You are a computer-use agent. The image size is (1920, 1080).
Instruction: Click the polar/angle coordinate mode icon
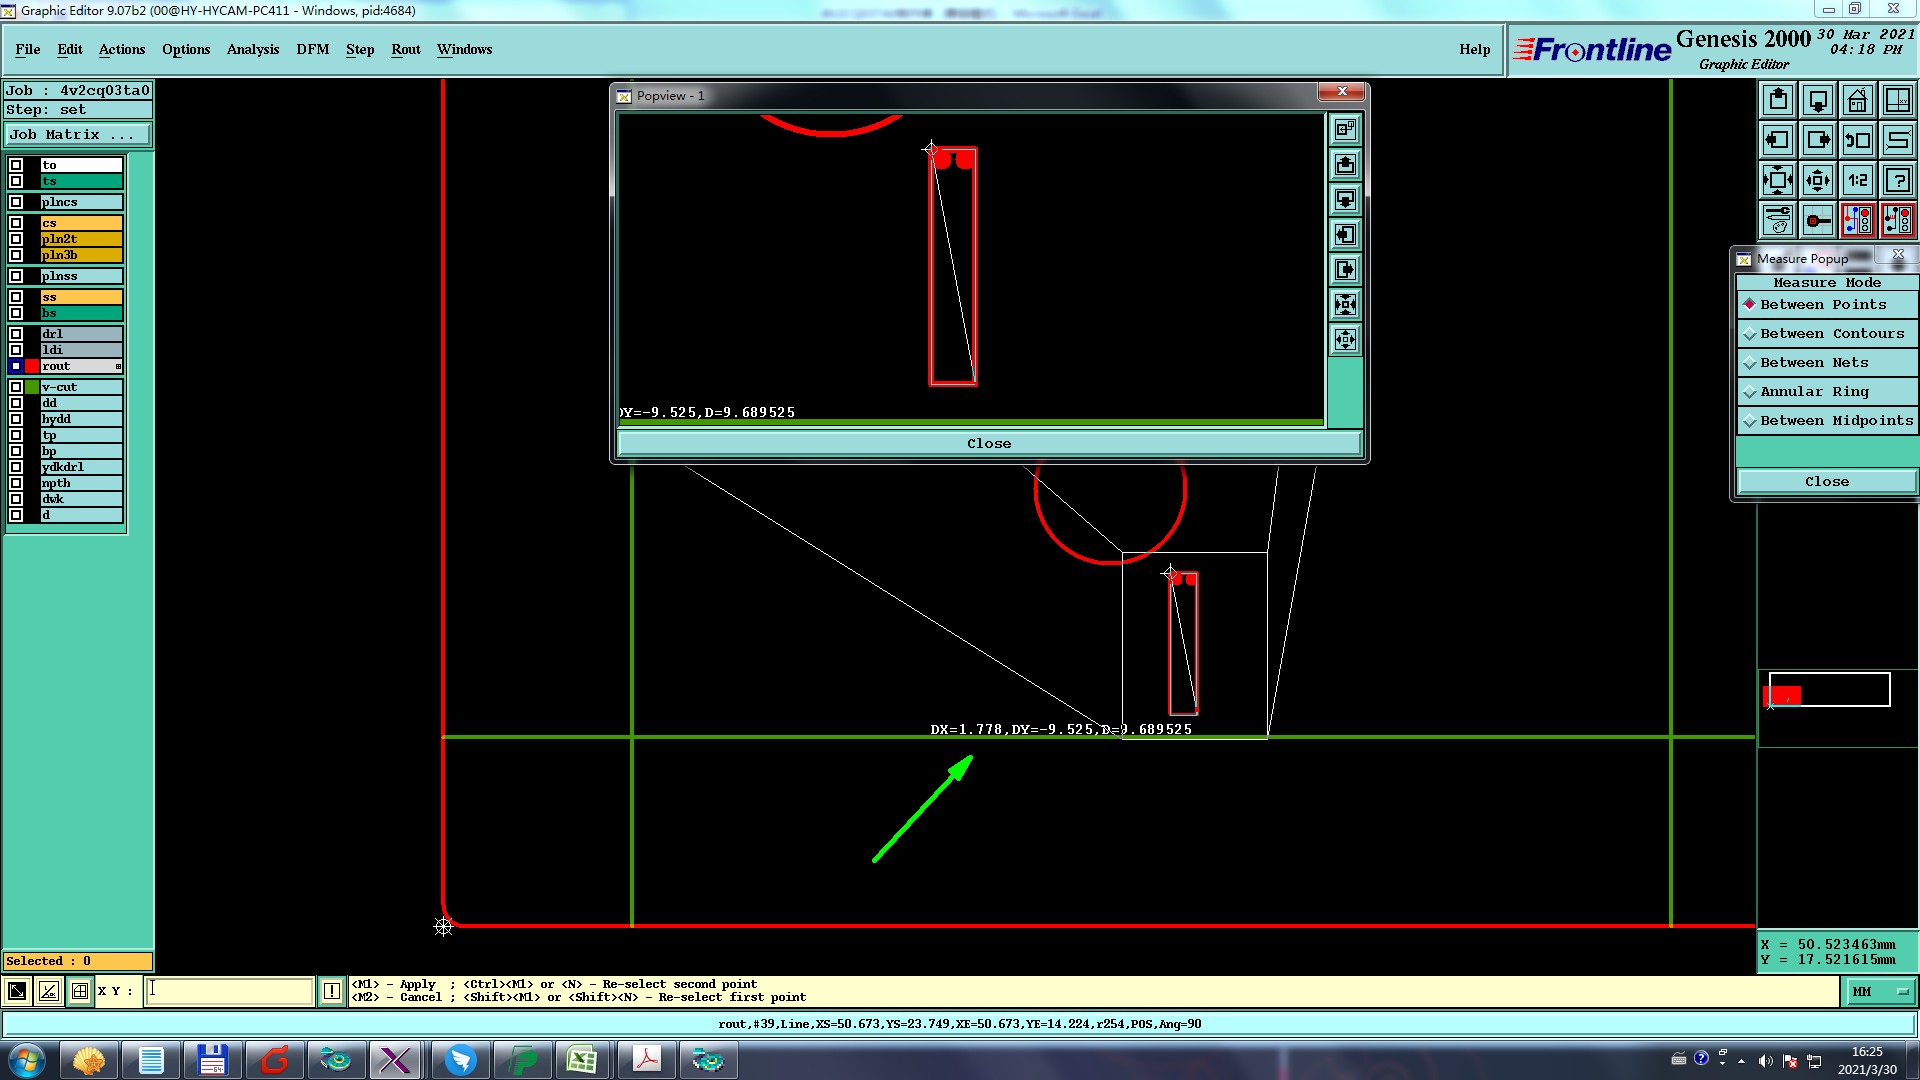pyautogui.click(x=49, y=991)
